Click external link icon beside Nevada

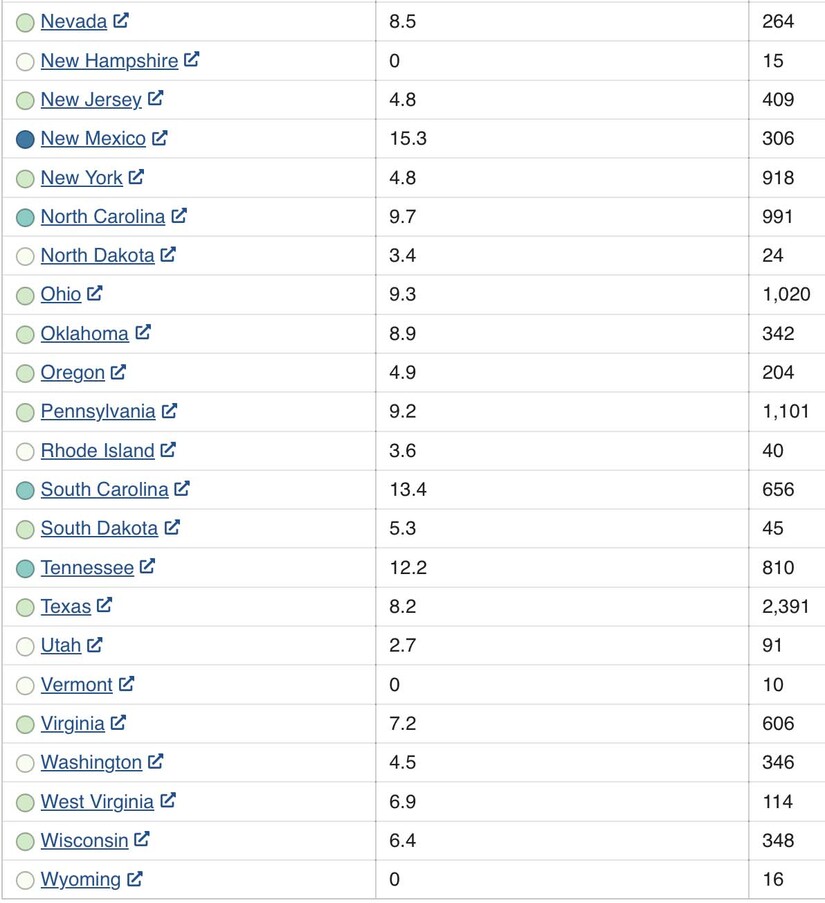pyautogui.click(x=121, y=20)
